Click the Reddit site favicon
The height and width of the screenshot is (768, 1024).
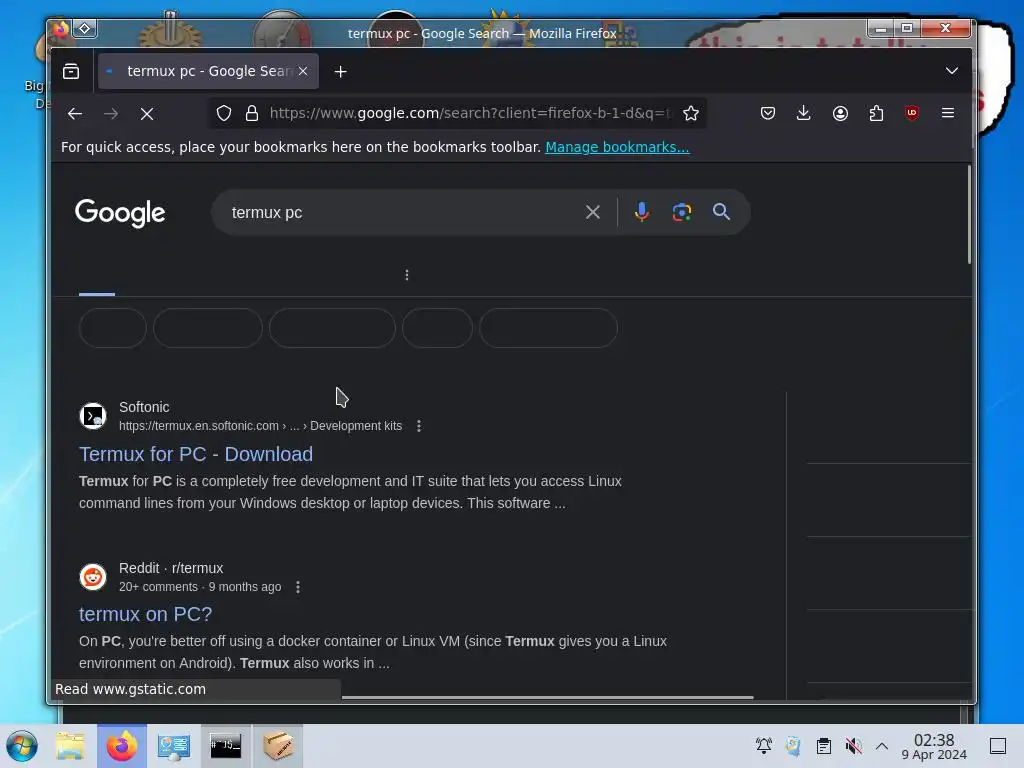click(93, 577)
